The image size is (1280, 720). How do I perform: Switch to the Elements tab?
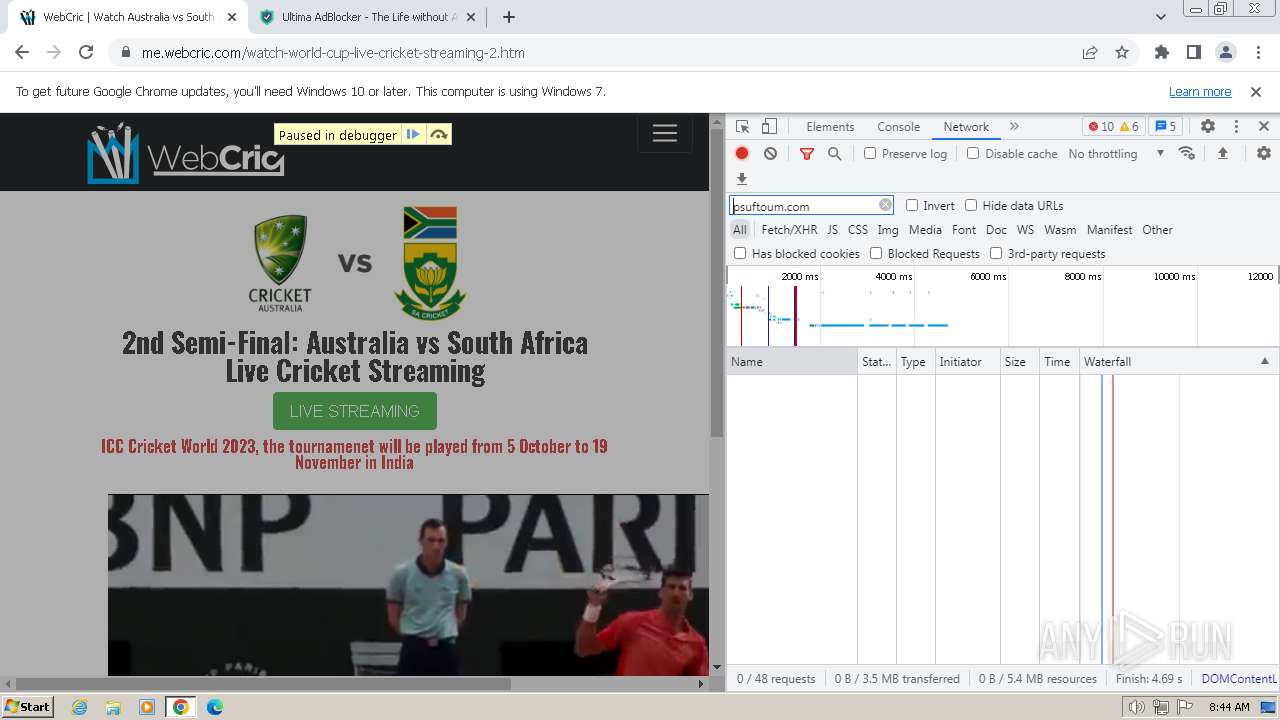coord(830,127)
